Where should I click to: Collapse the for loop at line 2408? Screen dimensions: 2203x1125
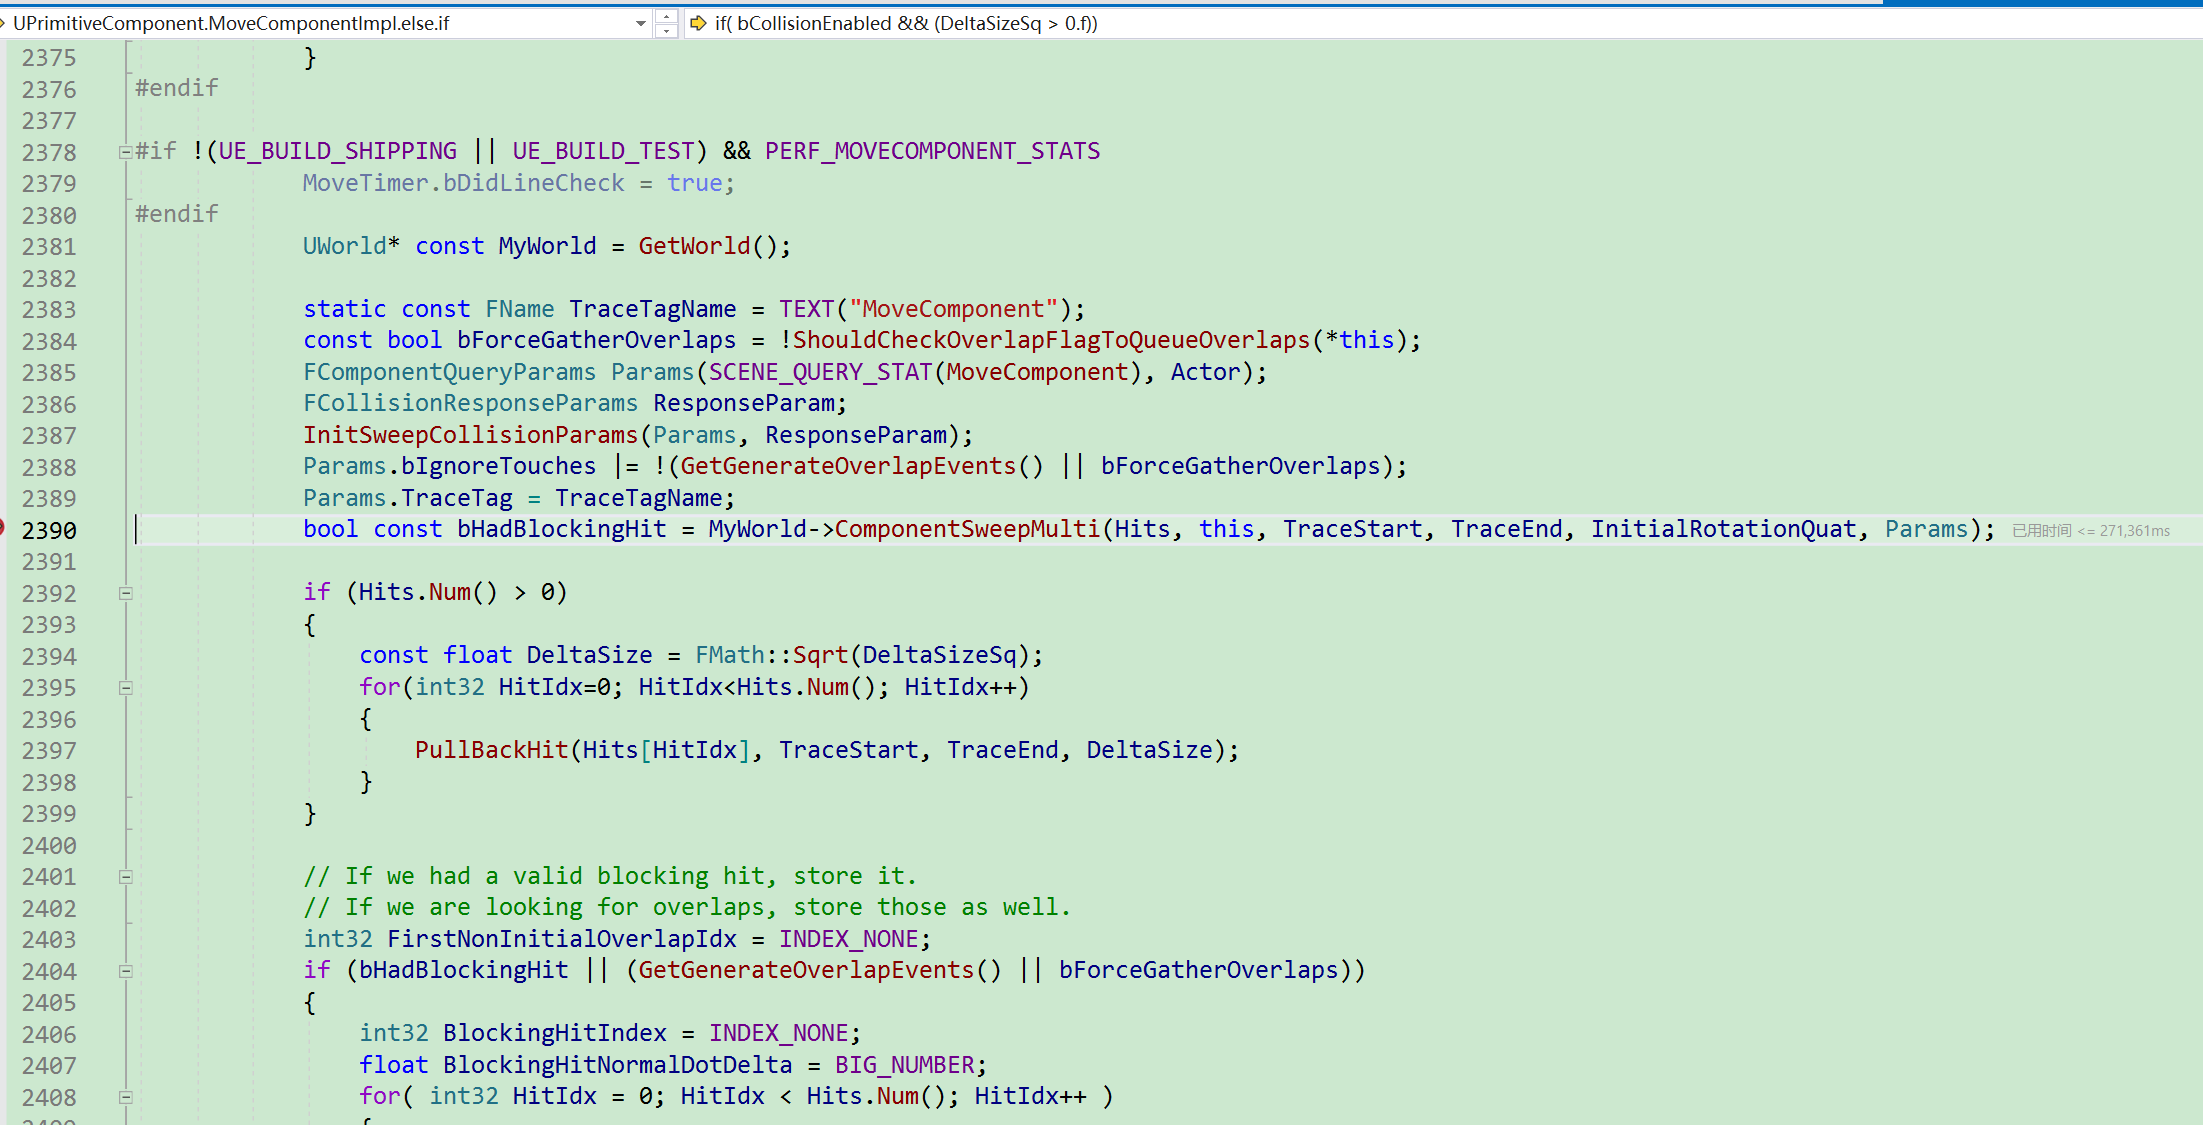(125, 1097)
